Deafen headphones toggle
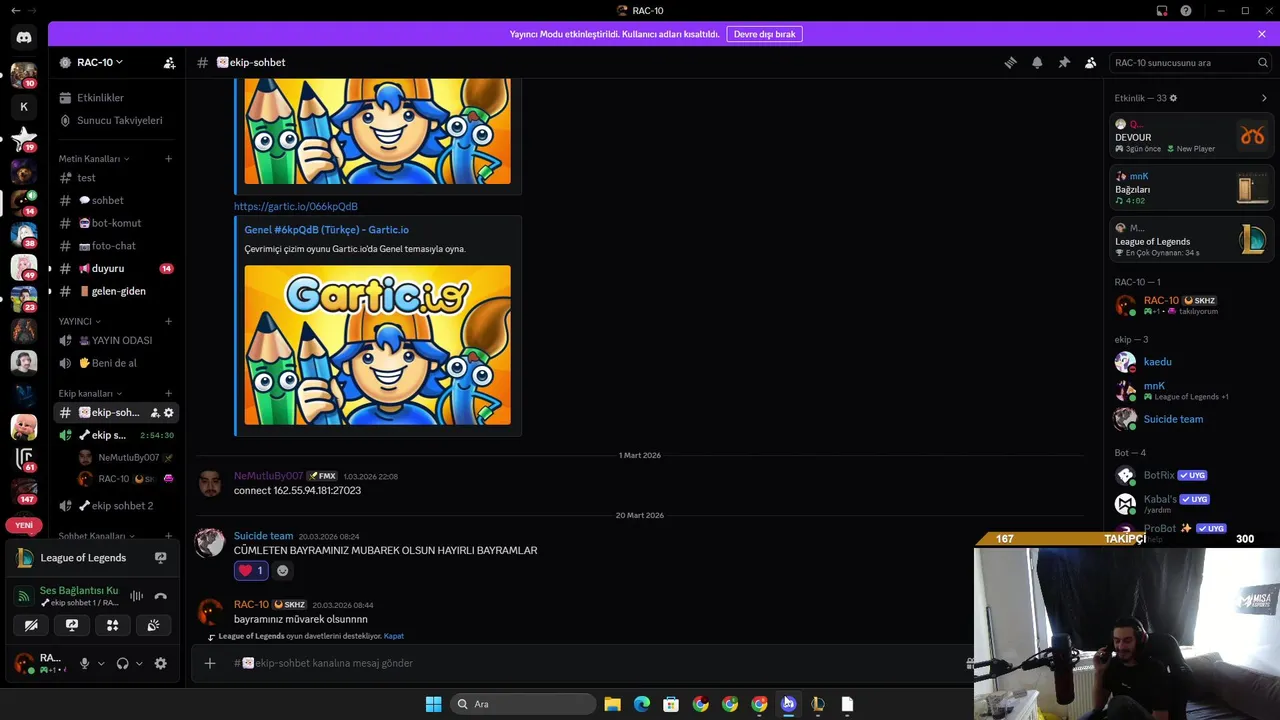The height and width of the screenshot is (720, 1280). tap(122, 663)
